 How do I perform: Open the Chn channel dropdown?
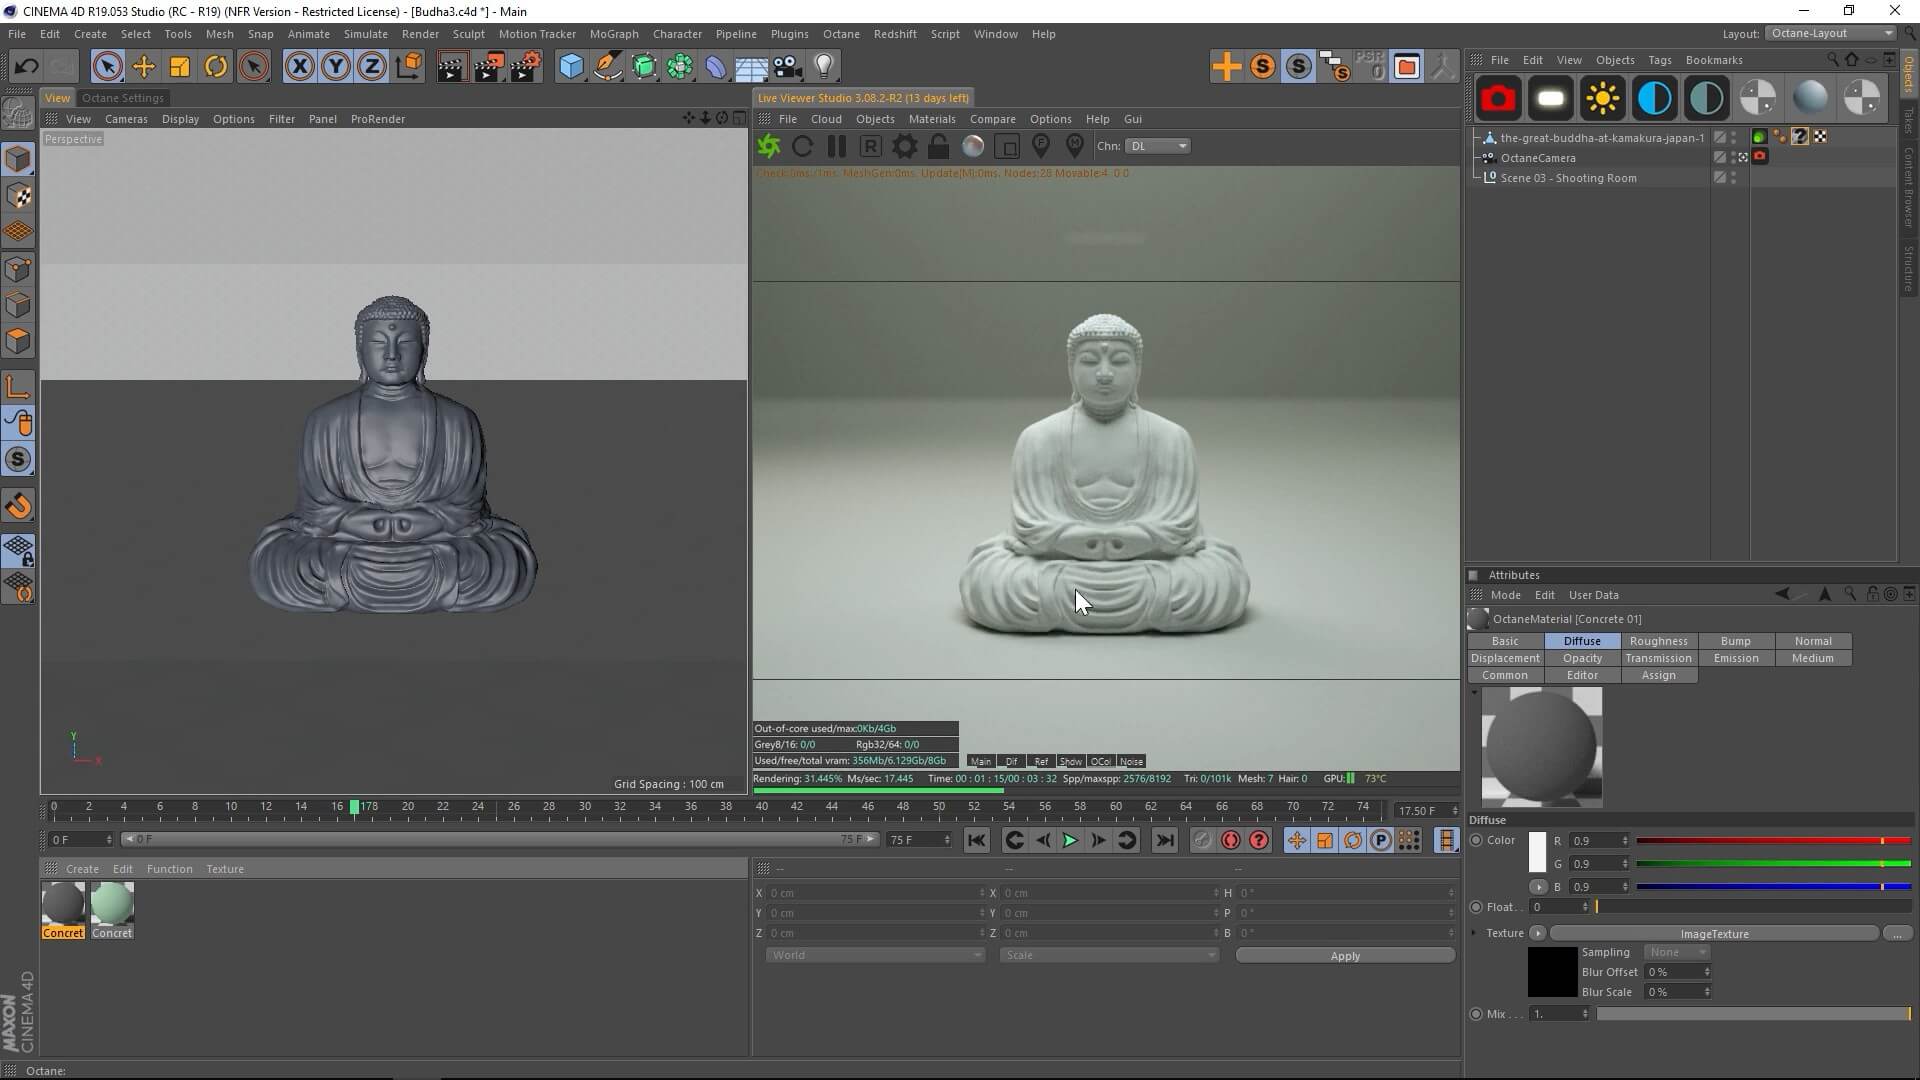(x=1159, y=146)
